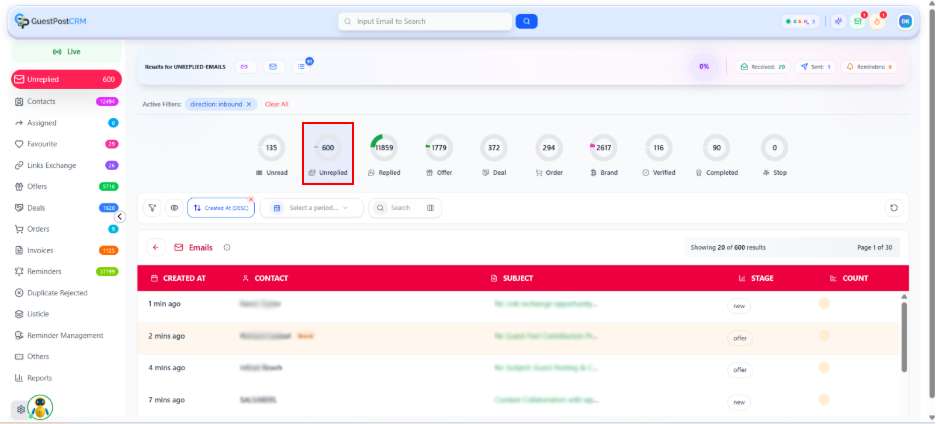
Task: Open the user avatar profile menu
Action: click(906, 21)
